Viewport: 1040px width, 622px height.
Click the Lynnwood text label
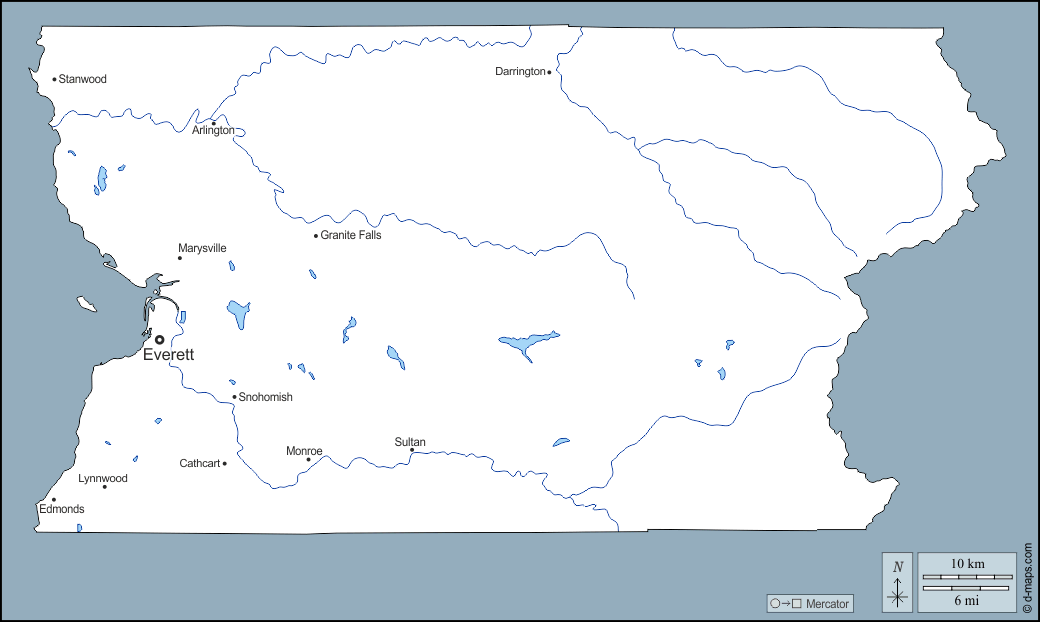(103, 478)
